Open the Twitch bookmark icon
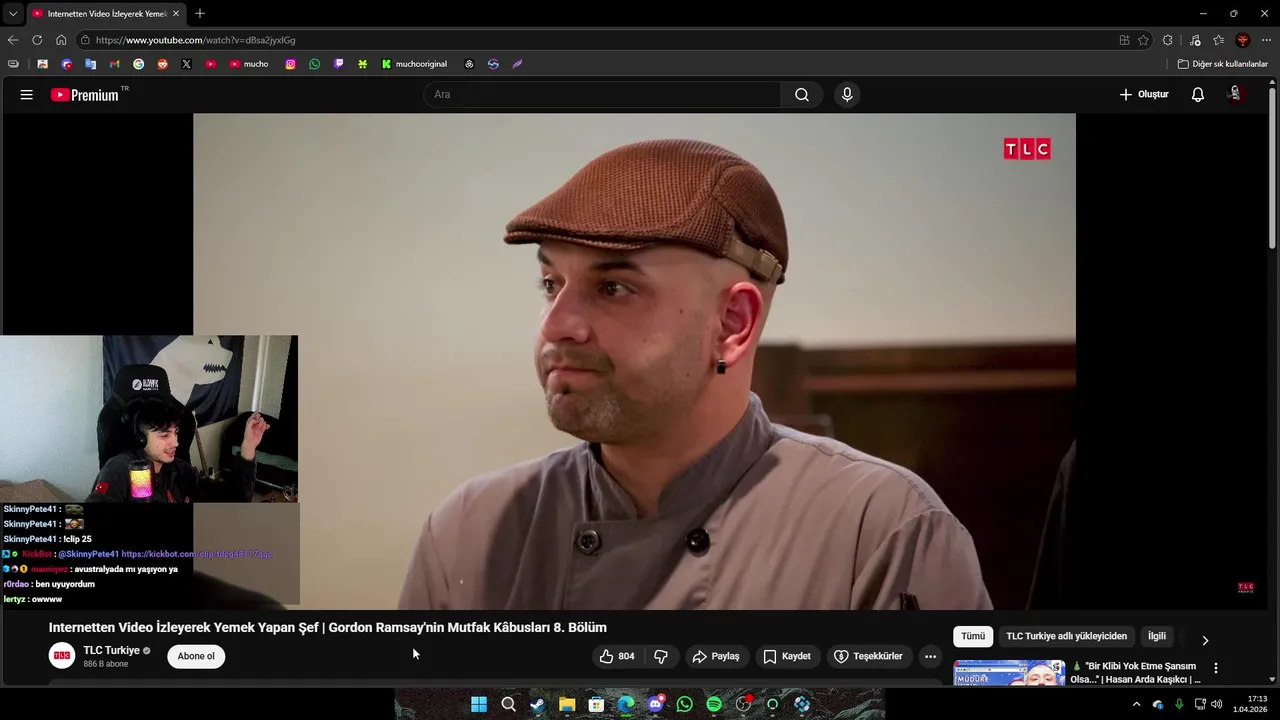This screenshot has height=720, width=1280. [339, 64]
